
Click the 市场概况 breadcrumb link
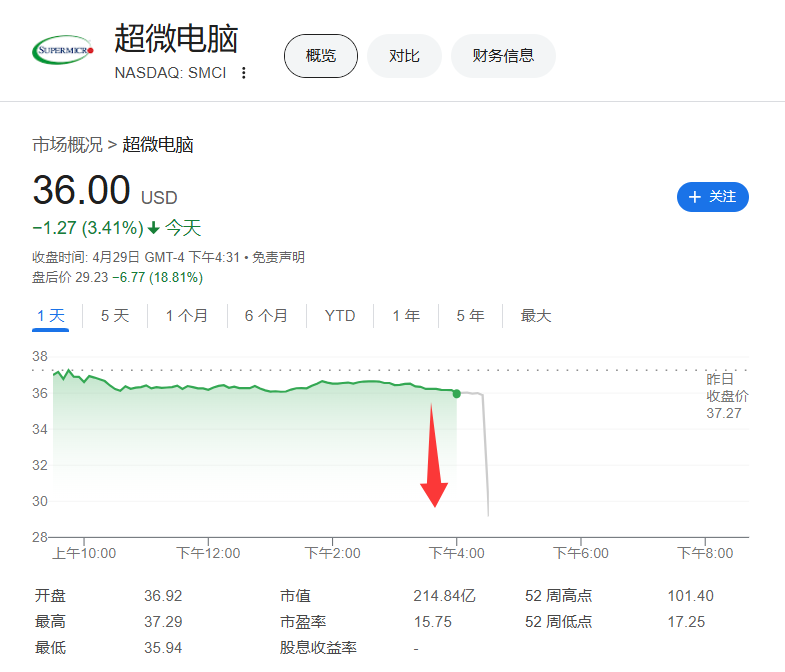(x=67, y=145)
